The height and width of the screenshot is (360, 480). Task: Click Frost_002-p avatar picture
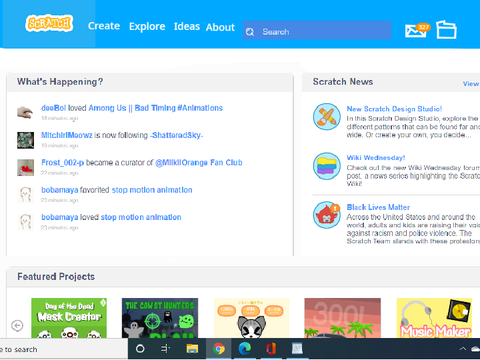click(x=25, y=167)
